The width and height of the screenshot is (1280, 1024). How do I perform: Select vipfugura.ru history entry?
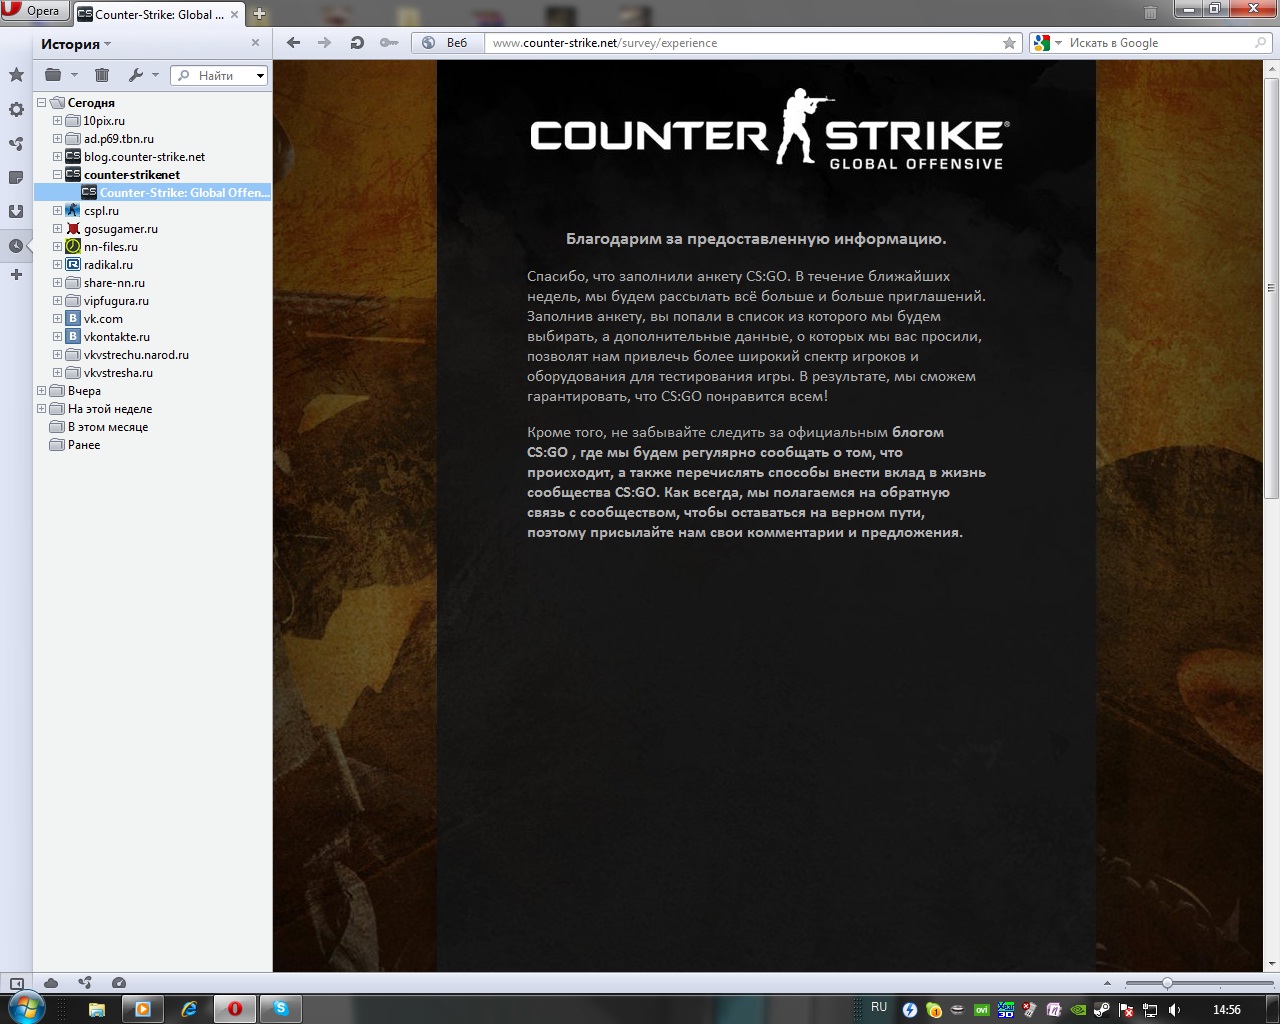tap(107, 301)
